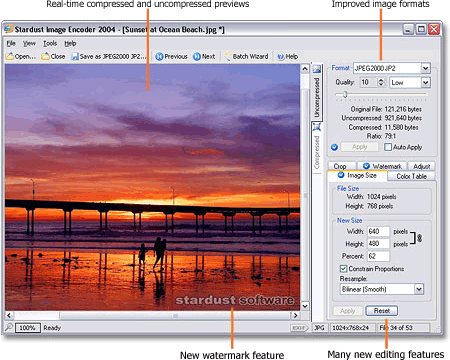Click the sunset image preview
This screenshot has width=450, height=360.
(x=152, y=187)
